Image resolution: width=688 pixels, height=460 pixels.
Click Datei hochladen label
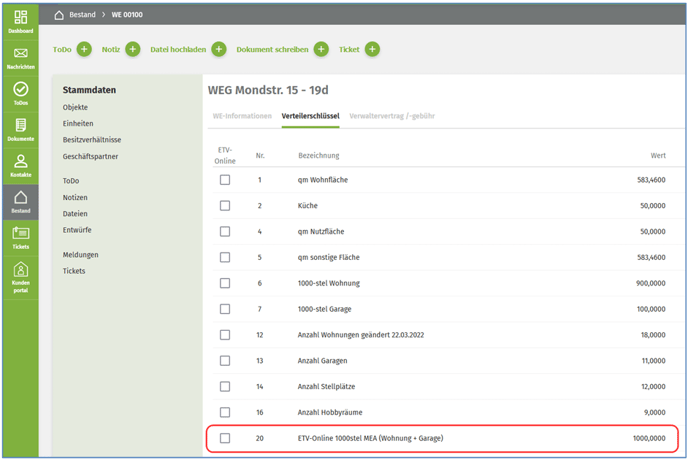(x=178, y=49)
